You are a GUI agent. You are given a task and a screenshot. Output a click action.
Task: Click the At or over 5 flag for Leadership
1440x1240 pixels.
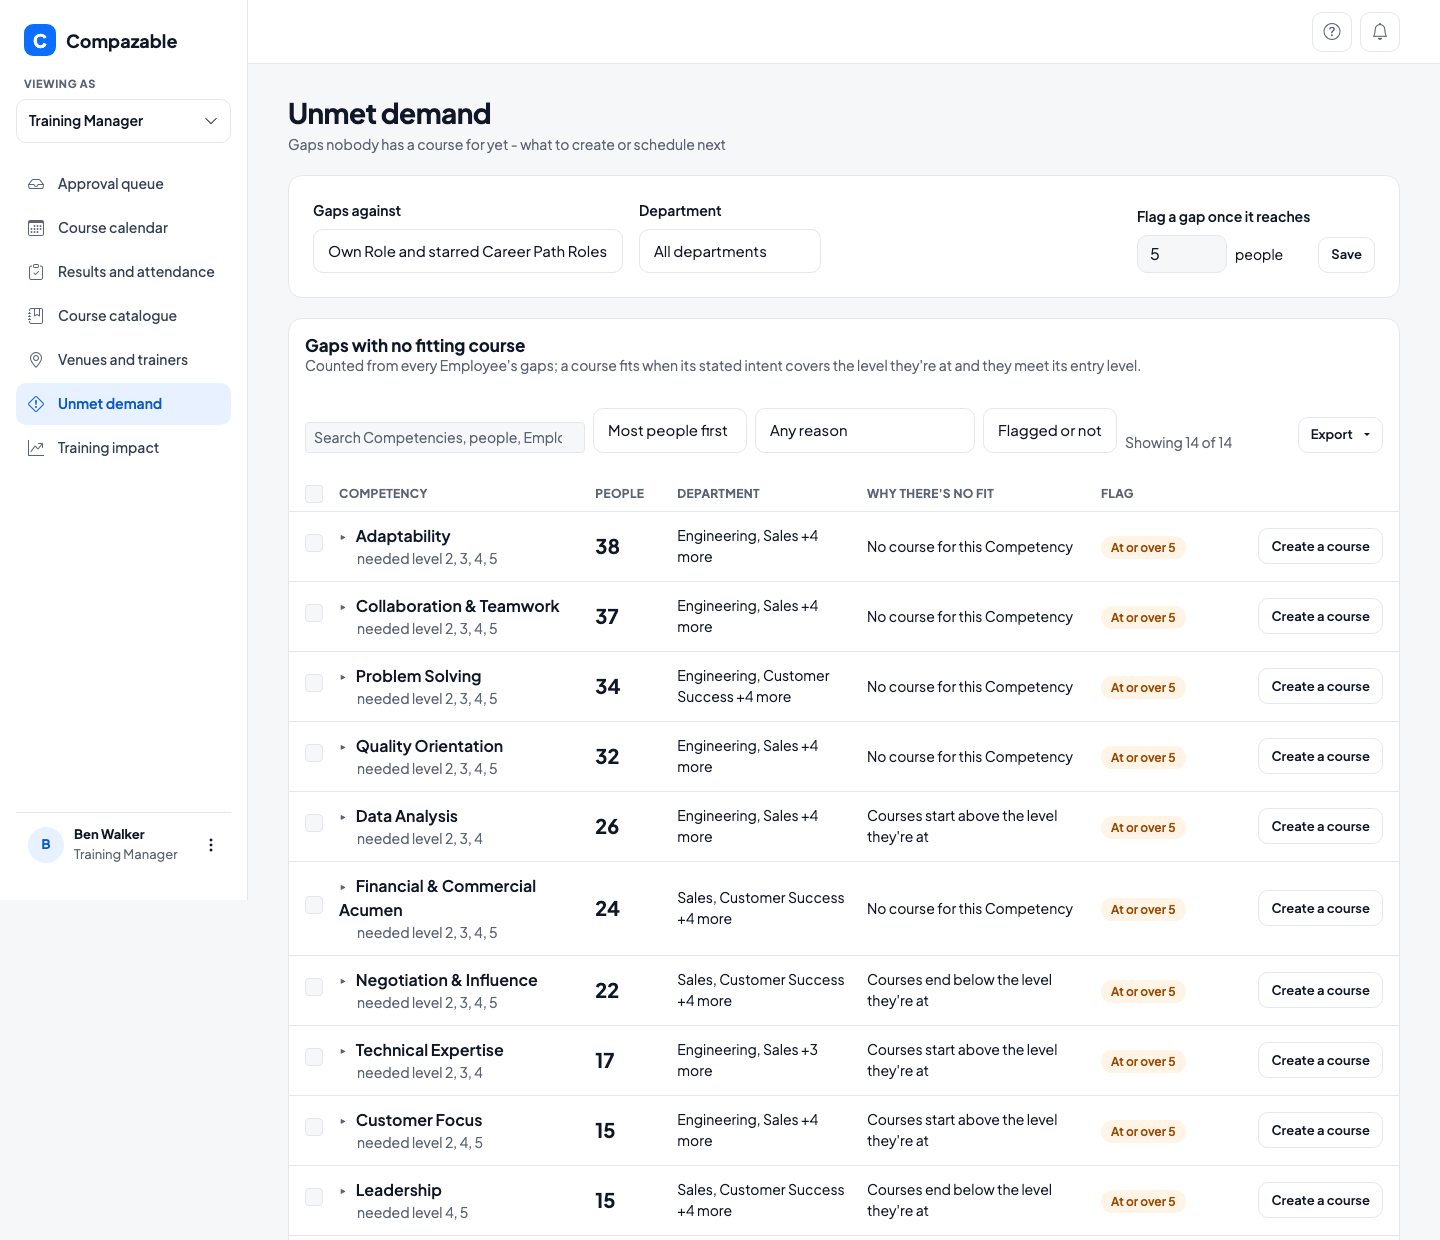point(1143,1201)
